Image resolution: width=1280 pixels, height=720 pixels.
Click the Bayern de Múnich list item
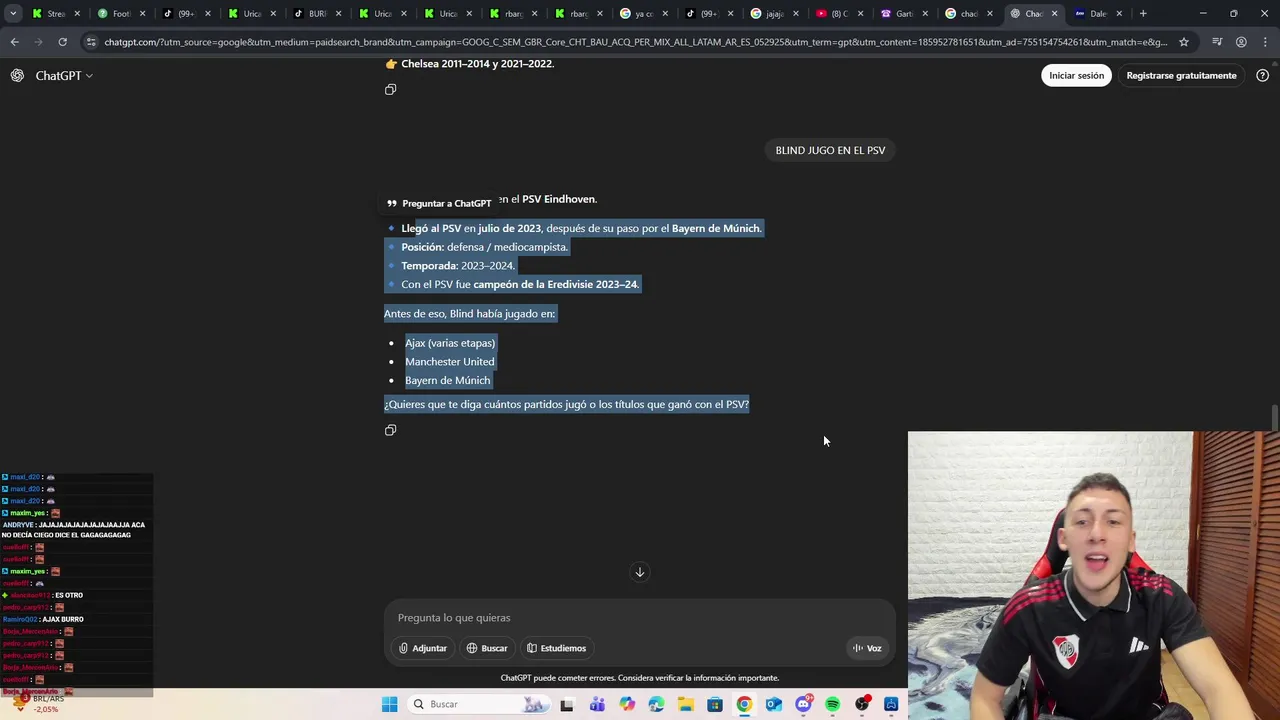[447, 381]
